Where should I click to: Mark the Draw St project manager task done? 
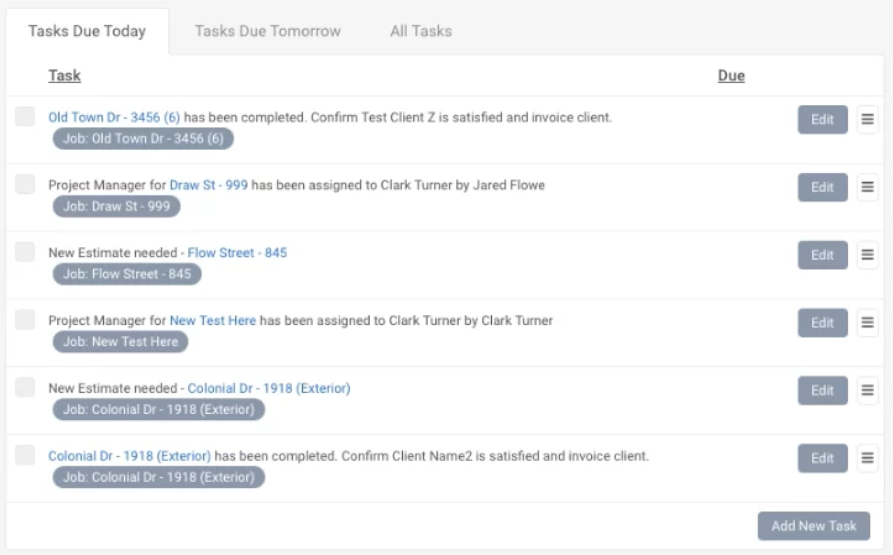coord(25,185)
